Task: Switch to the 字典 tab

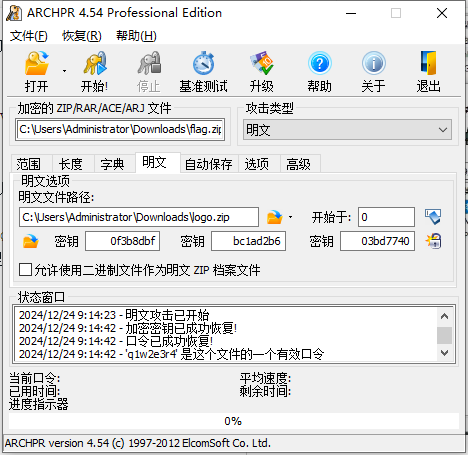Action: click(112, 164)
